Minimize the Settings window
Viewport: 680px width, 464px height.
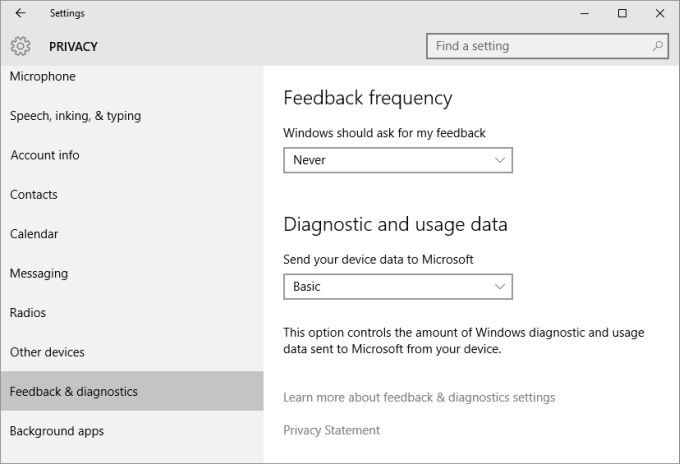pyautogui.click(x=585, y=13)
